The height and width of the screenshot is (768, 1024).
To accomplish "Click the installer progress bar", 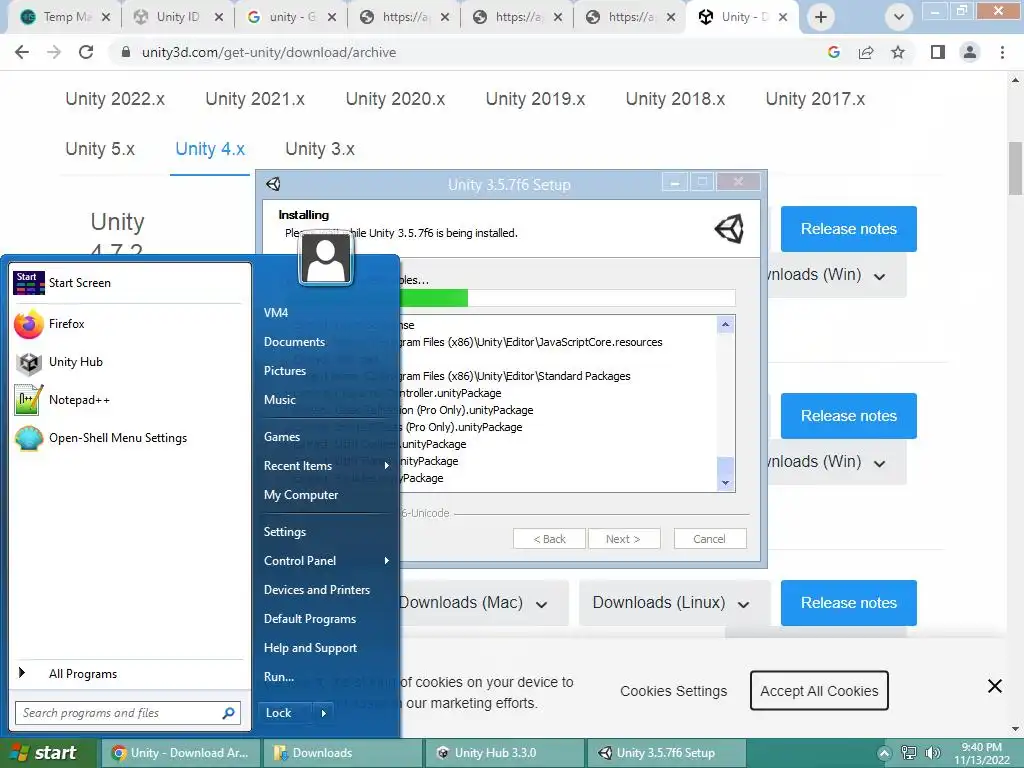I will pyautogui.click(x=567, y=298).
